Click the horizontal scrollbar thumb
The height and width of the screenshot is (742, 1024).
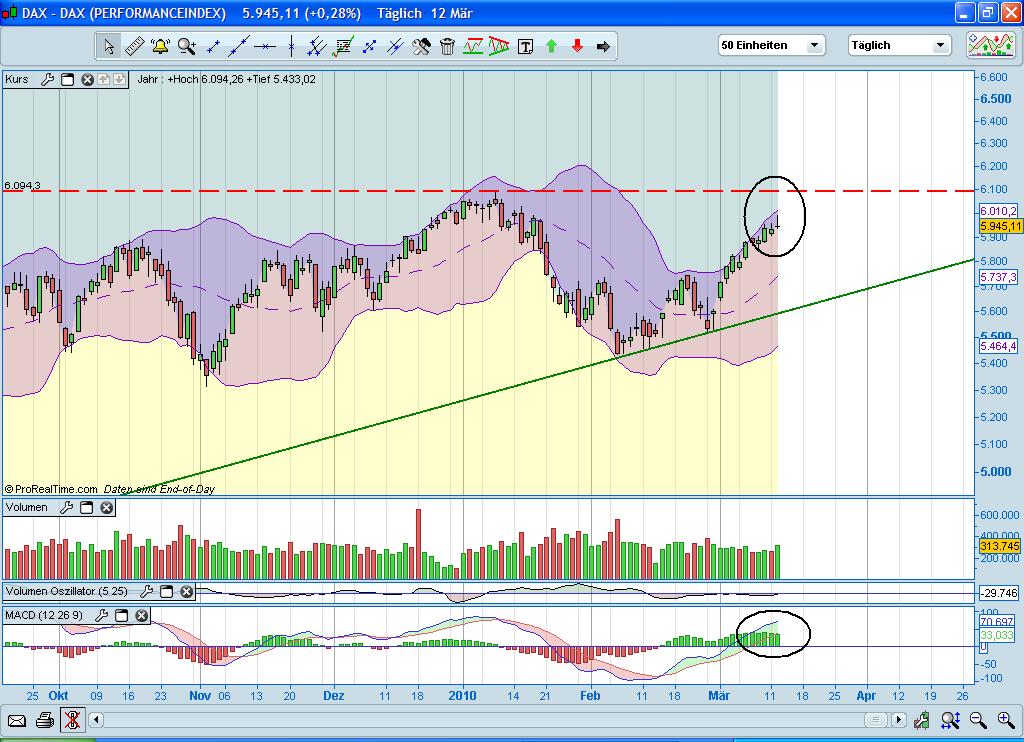pyautogui.click(x=876, y=720)
